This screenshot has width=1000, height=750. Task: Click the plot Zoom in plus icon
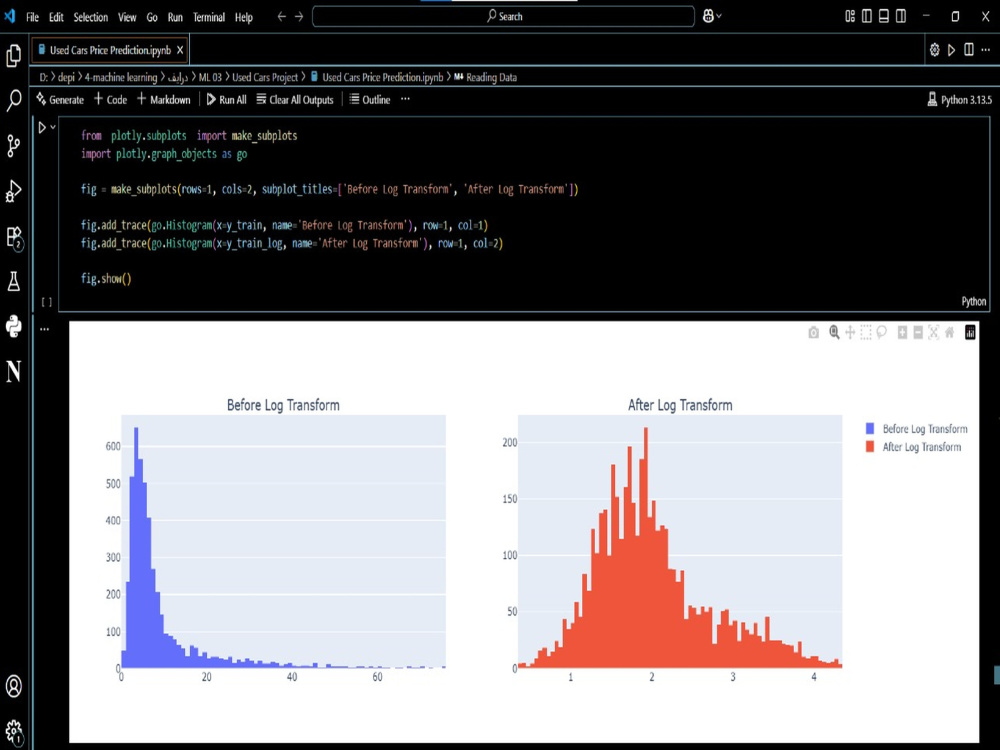pyautogui.click(x=902, y=332)
